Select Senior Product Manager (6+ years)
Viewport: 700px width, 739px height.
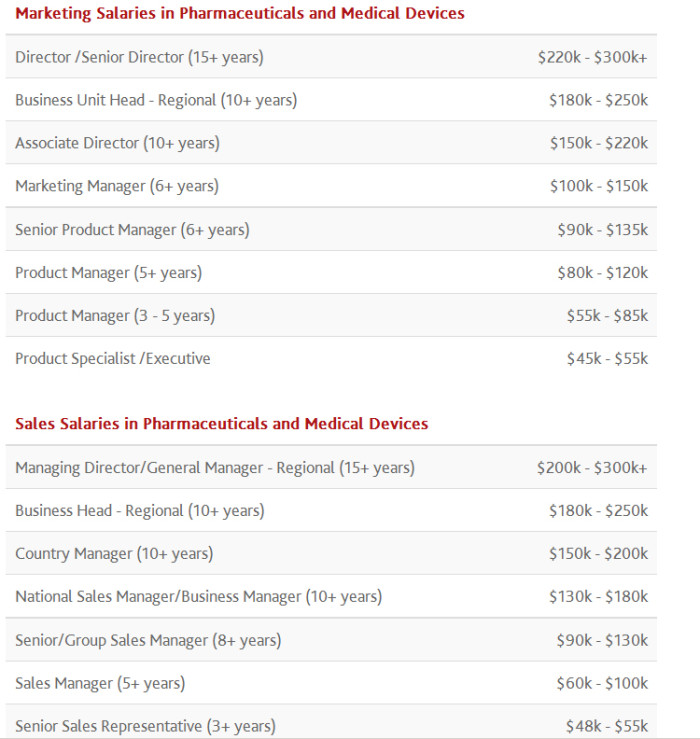331,229
